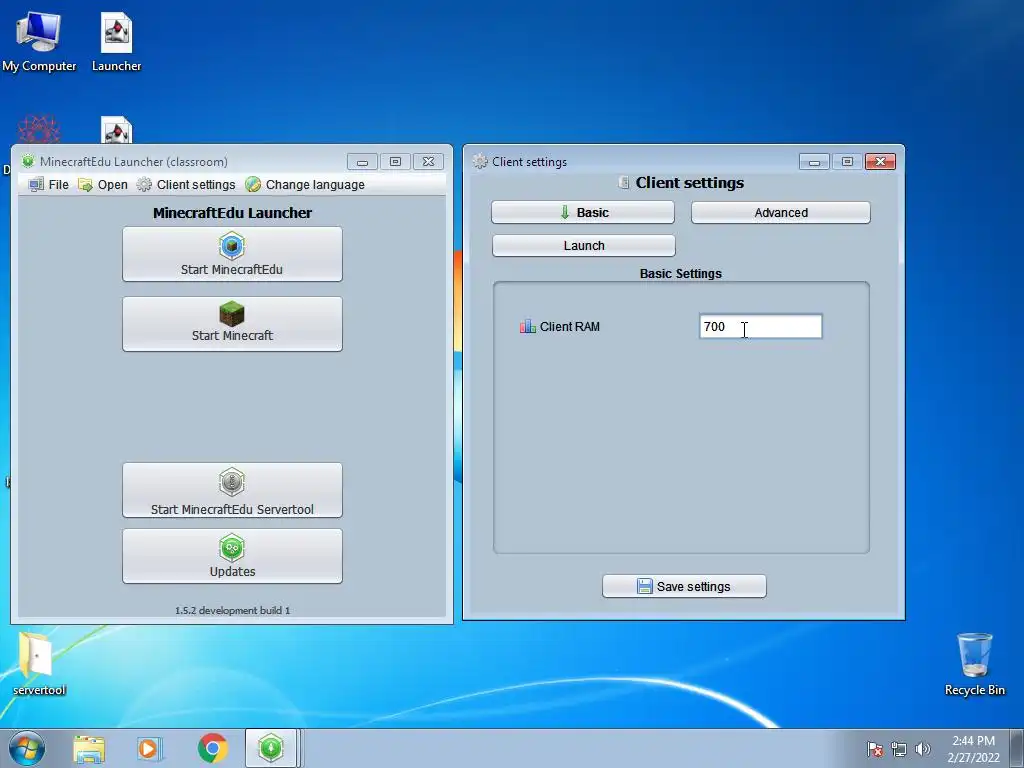This screenshot has height=768, width=1024.
Task: Click the green Updates gear icon
Action: 232,548
